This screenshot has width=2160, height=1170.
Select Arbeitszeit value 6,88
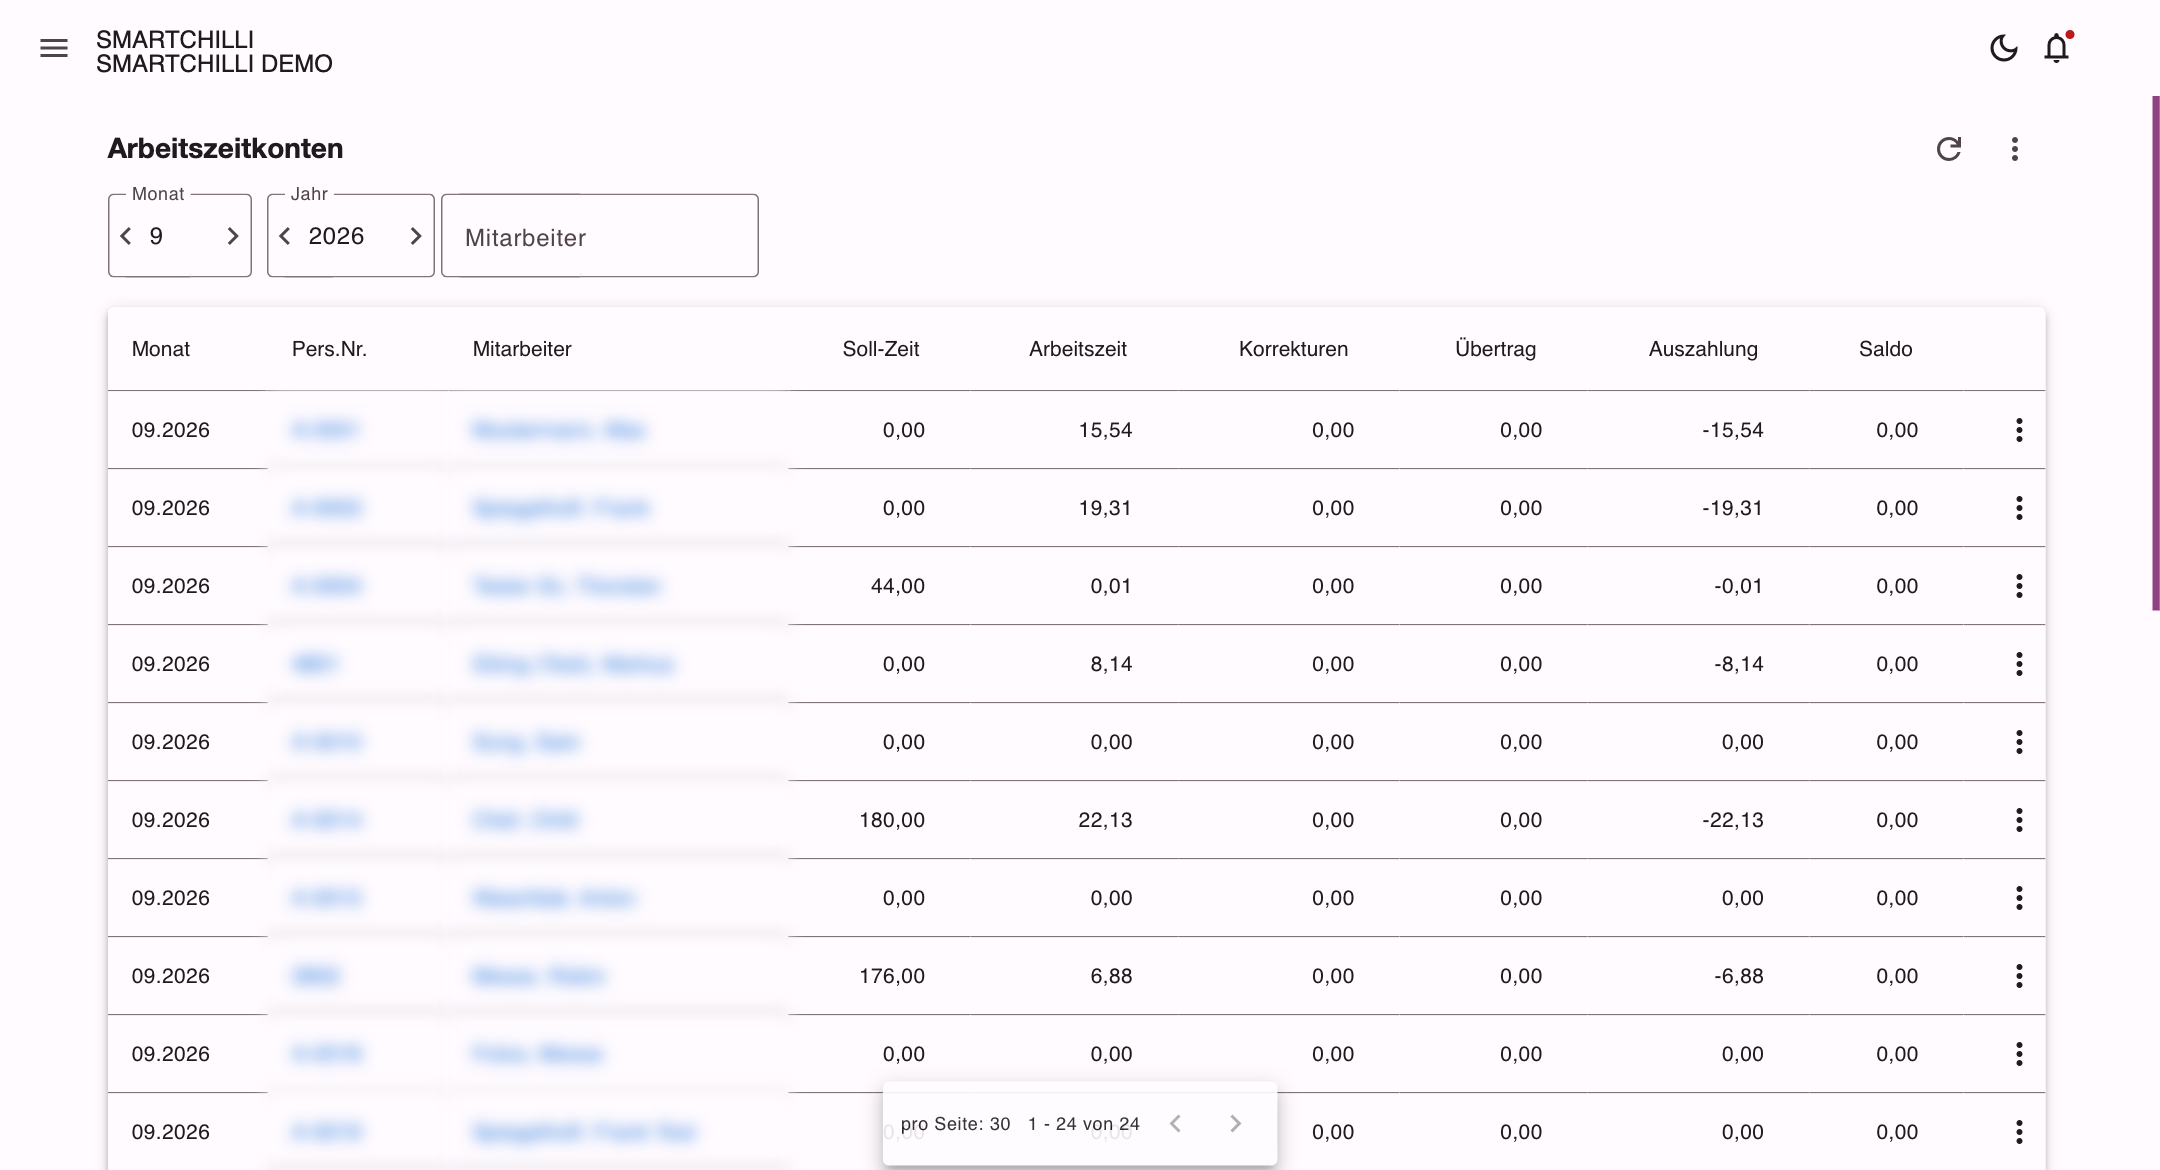(1111, 976)
